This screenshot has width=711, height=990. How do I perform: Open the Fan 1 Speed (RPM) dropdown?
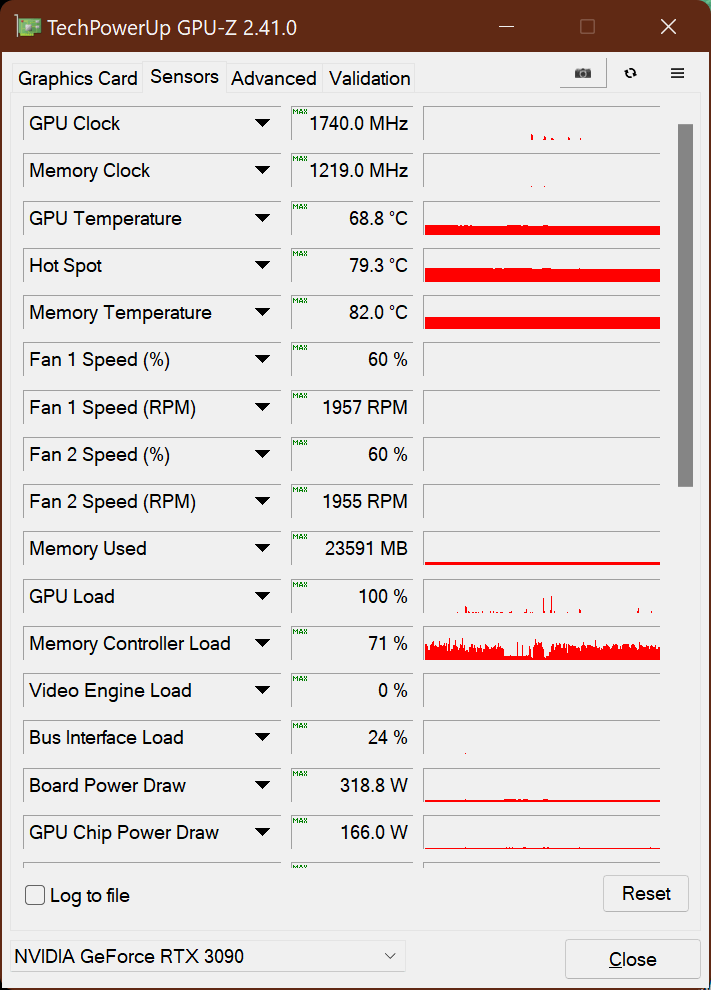click(263, 407)
